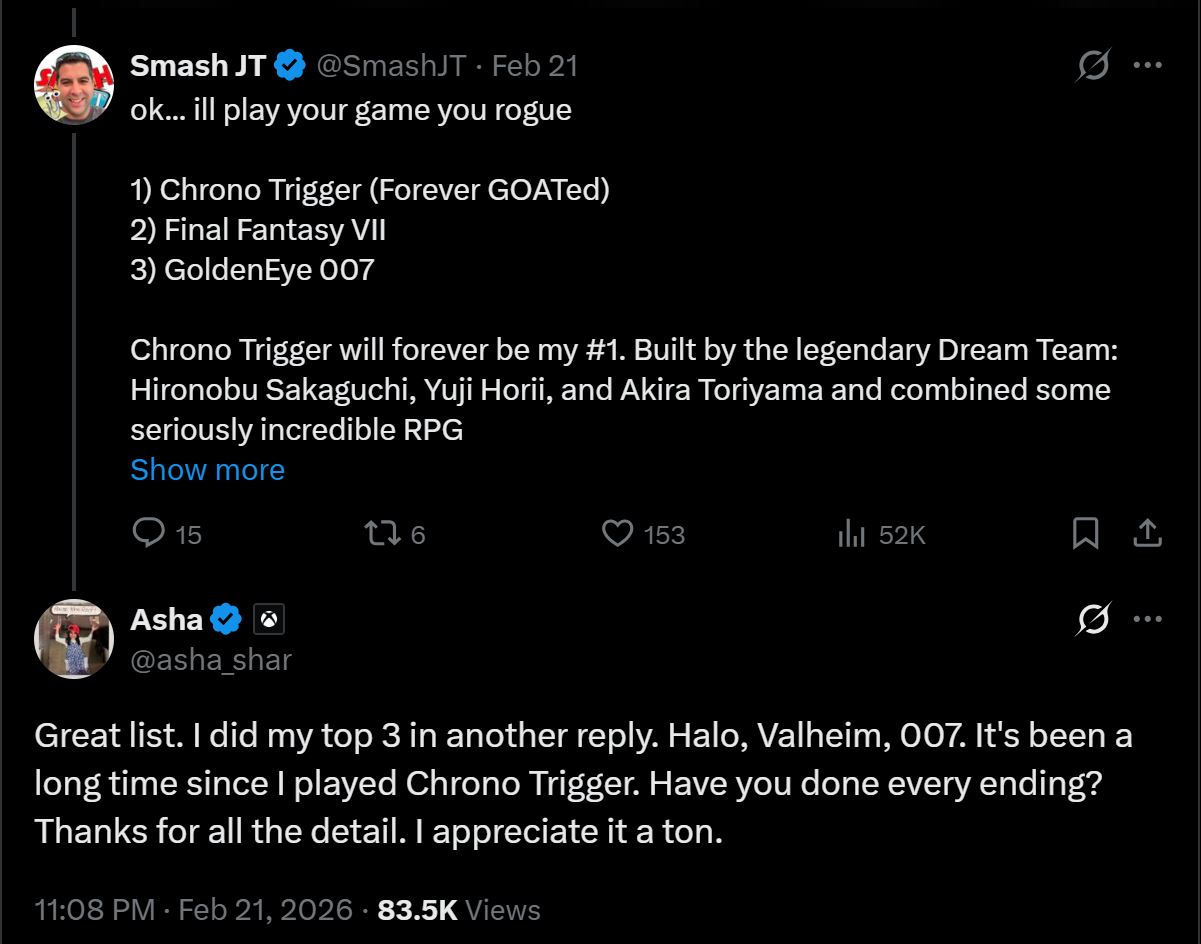The height and width of the screenshot is (944, 1201).
Task: Open the reply icon on Smash JT's tweet
Action: [150, 534]
